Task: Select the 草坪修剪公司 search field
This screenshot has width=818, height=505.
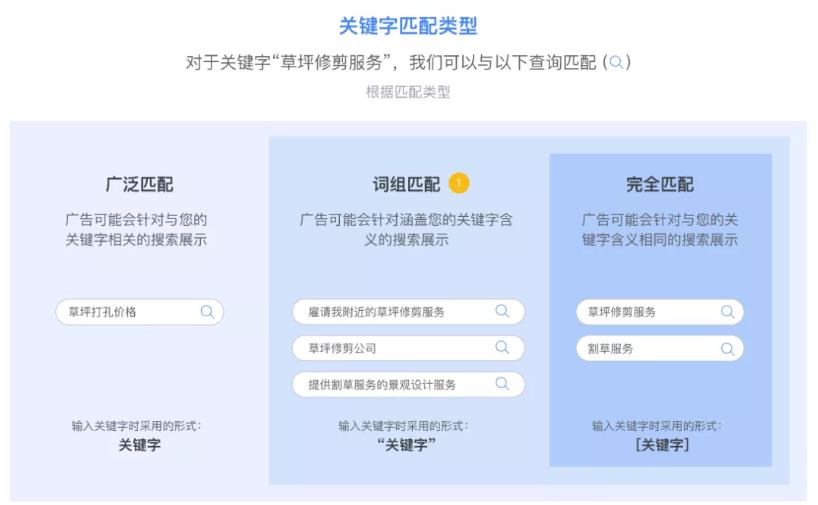Action: pos(408,348)
